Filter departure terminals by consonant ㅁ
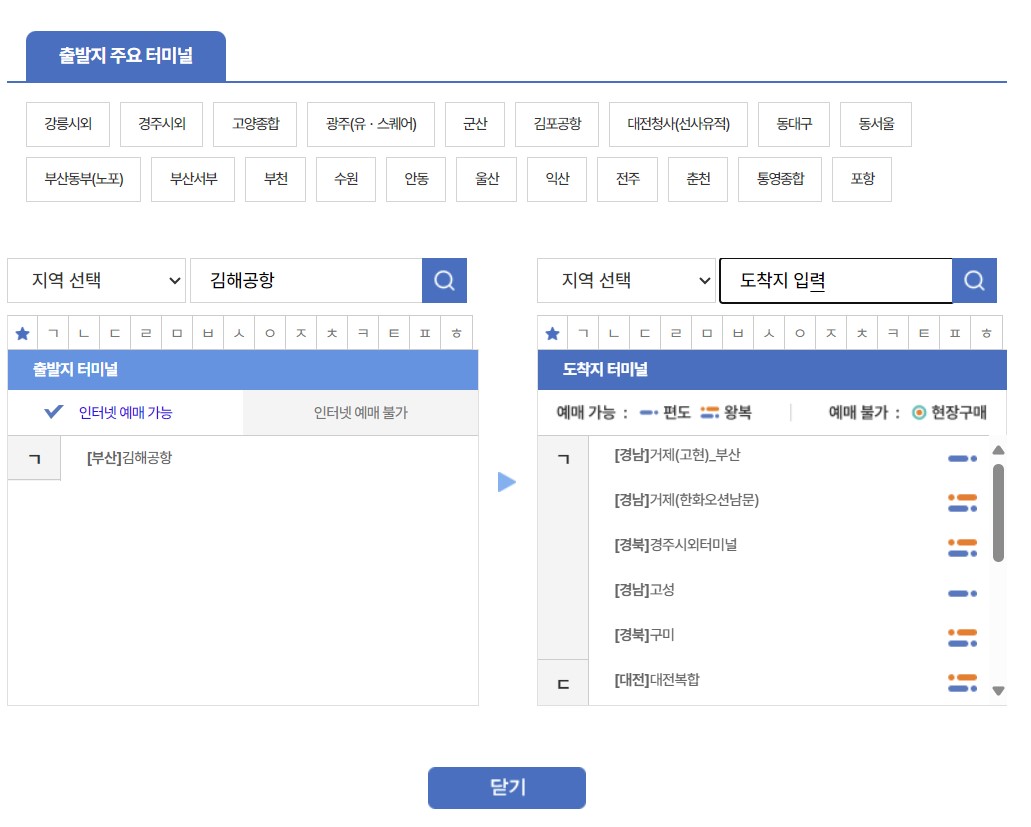 pos(177,333)
